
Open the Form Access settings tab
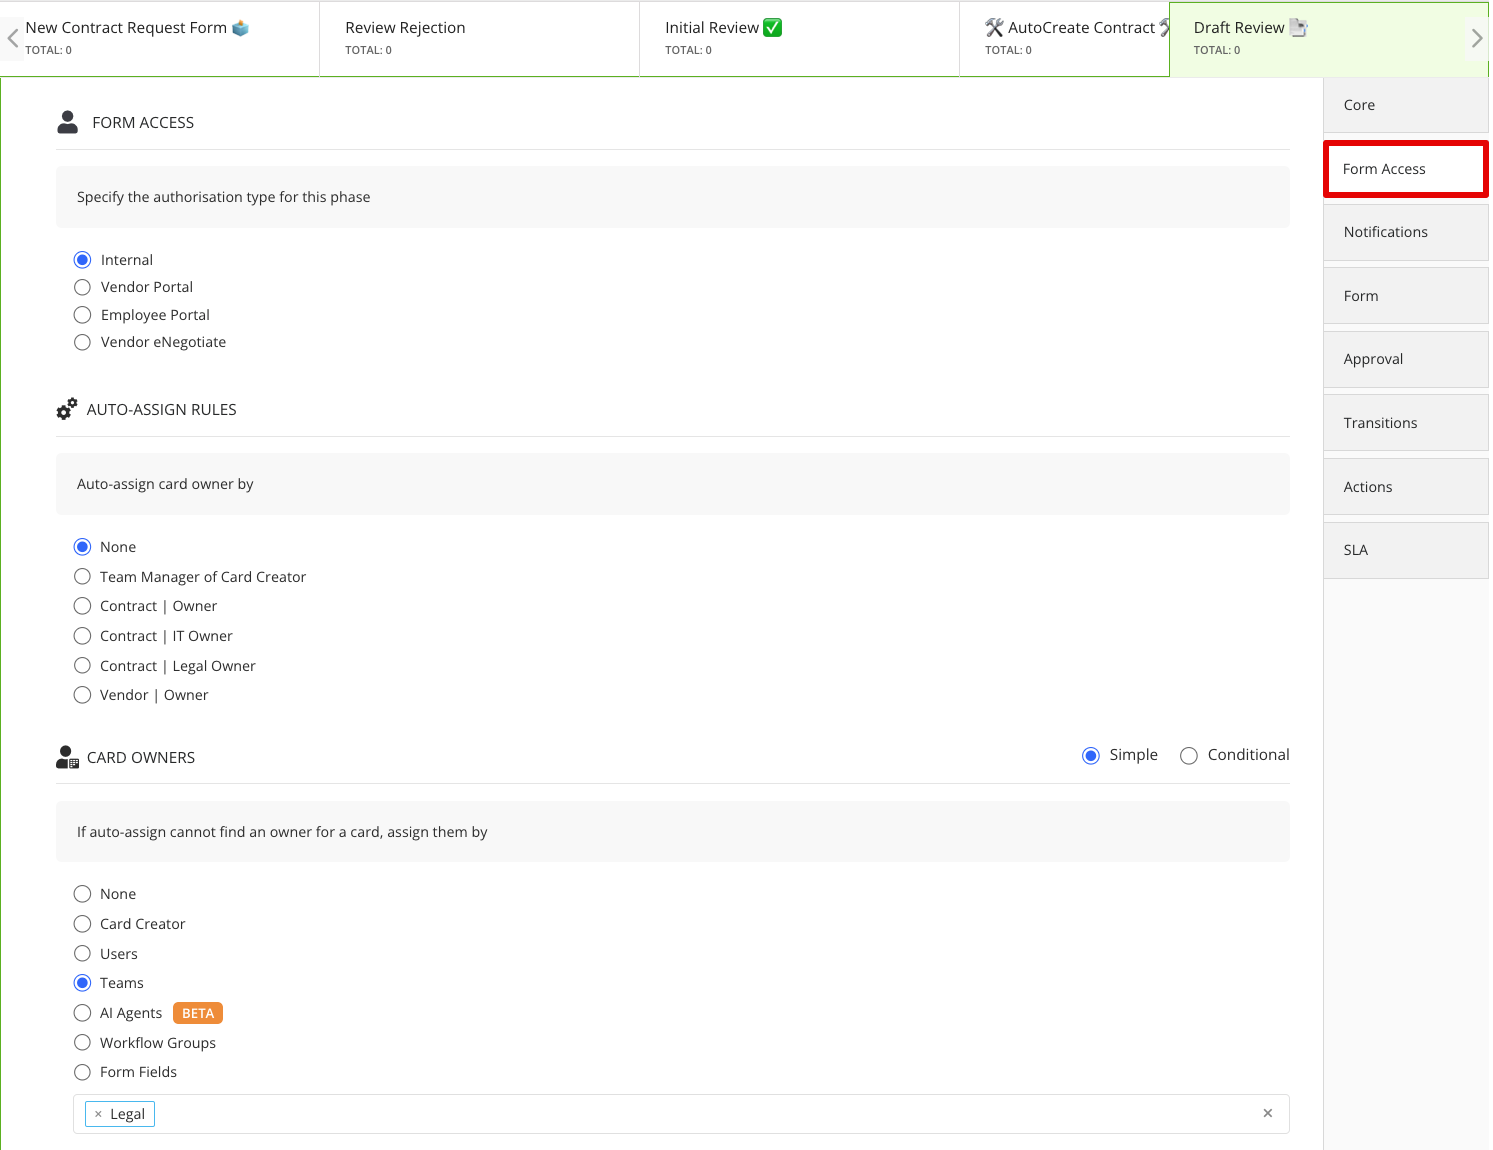click(1406, 169)
